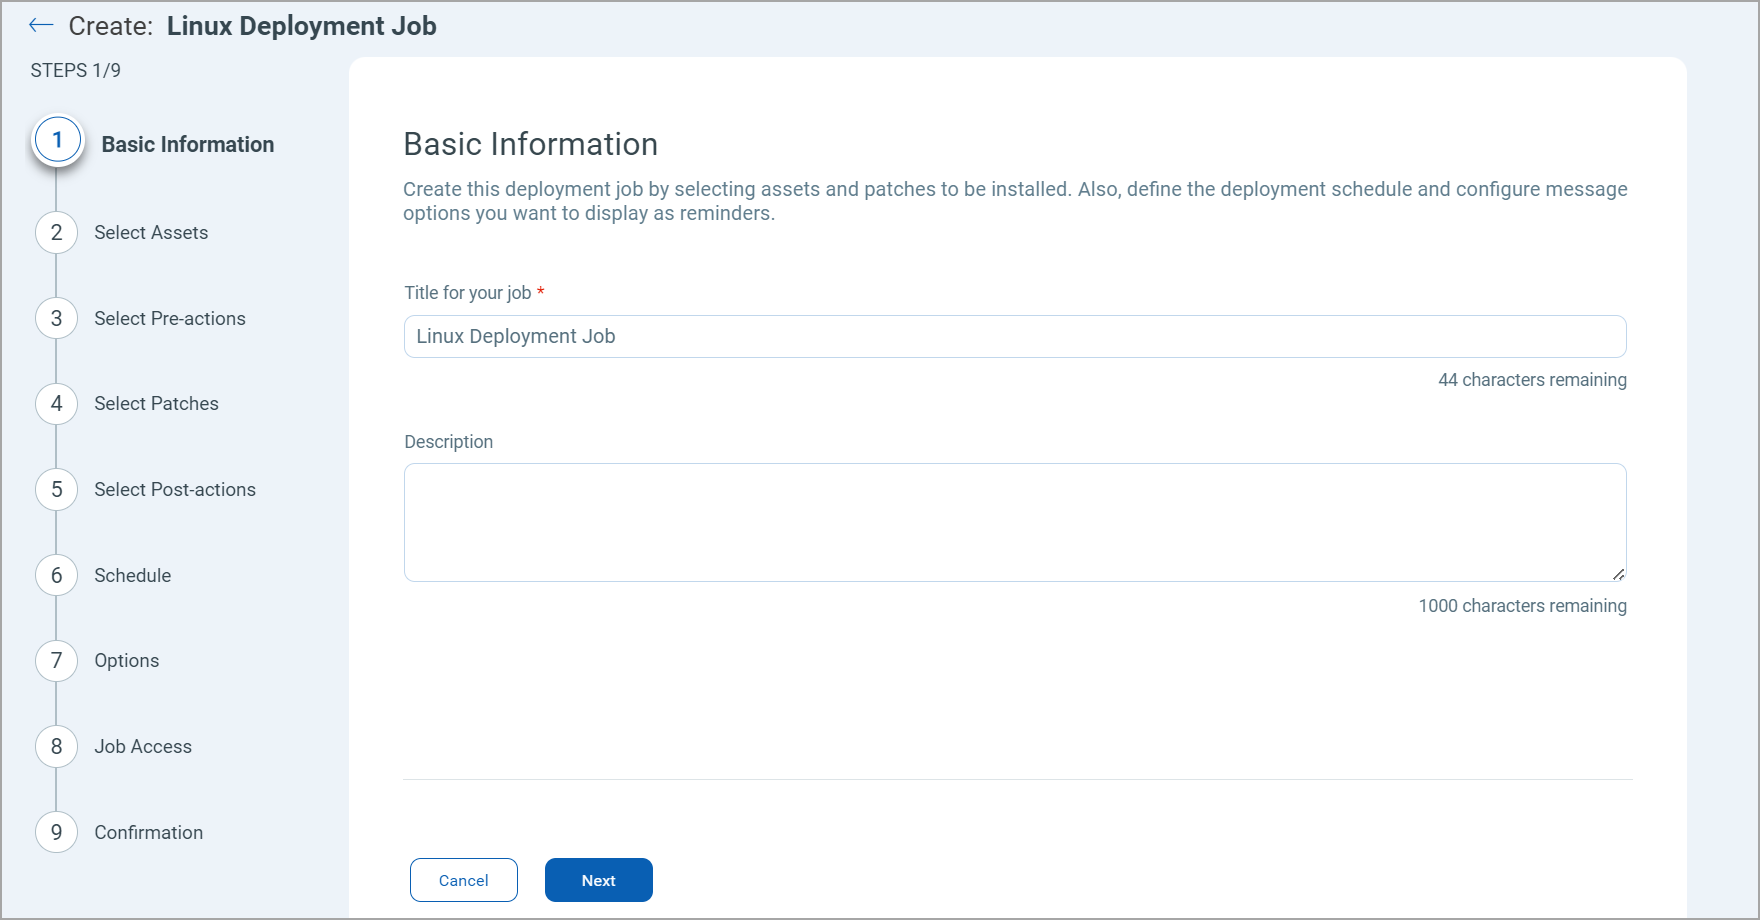Viewport: 1760px width, 920px height.
Task: Jump to the Confirmation step
Action: 56,832
